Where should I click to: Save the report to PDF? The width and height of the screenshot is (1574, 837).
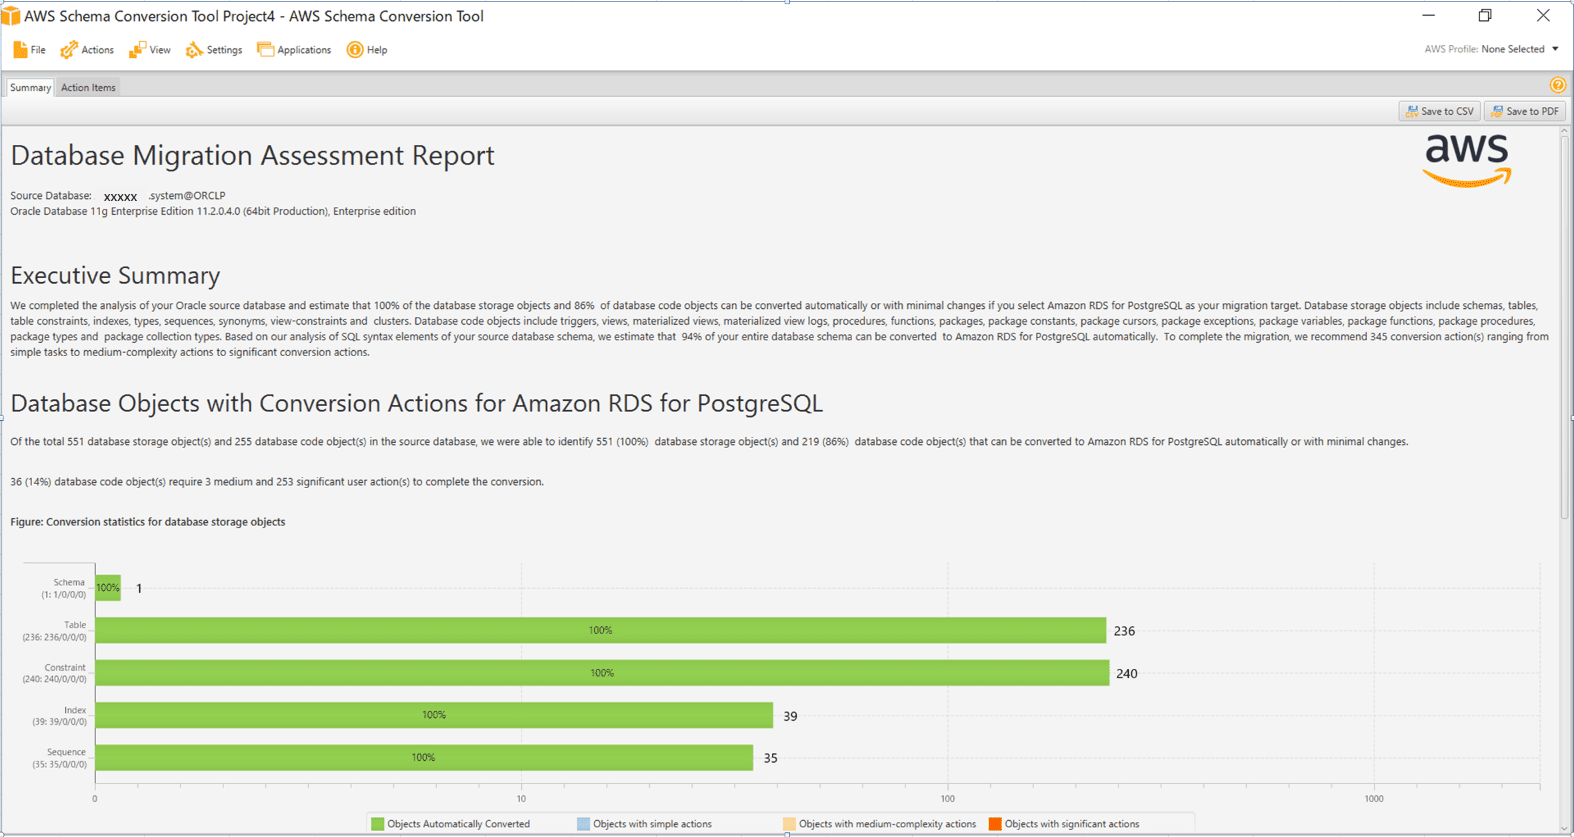point(1524,111)
